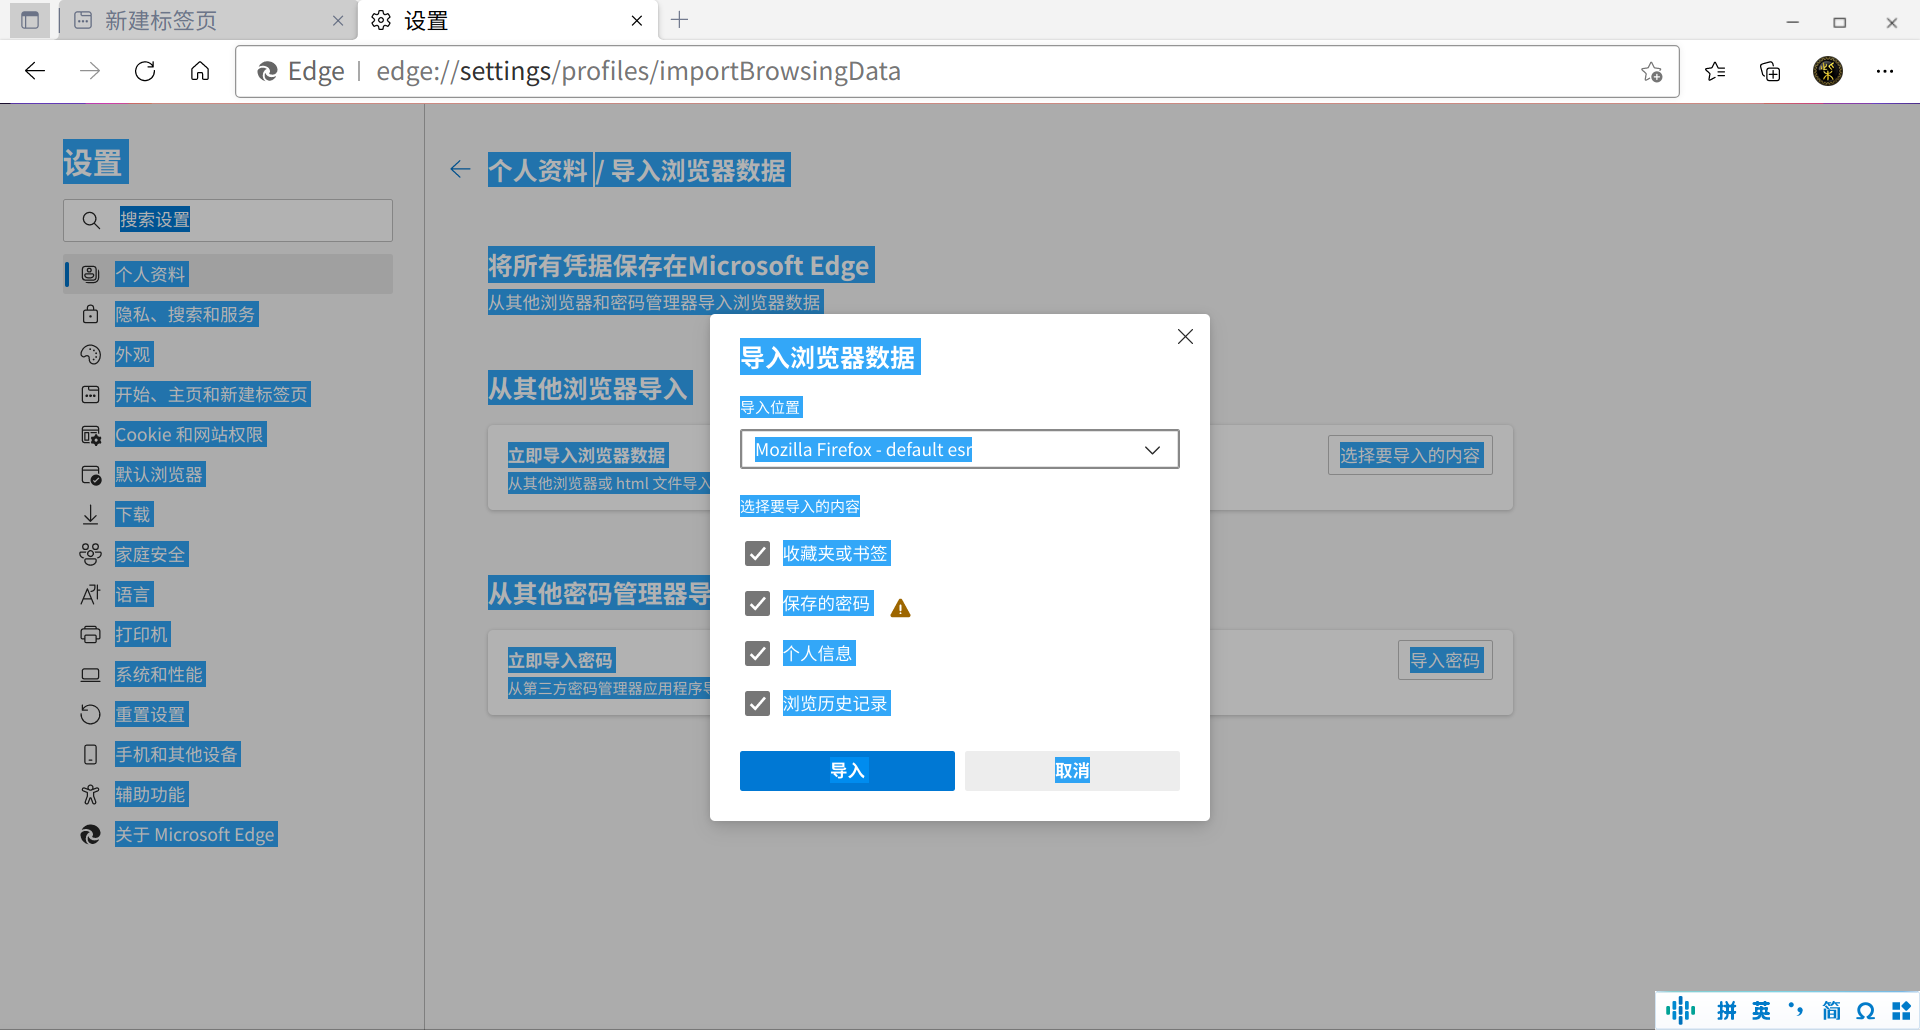This screenshot has width=1920, height=1030.
Task: Close the 导入浏览器数据 dialog
Action: coord(1185,337)
